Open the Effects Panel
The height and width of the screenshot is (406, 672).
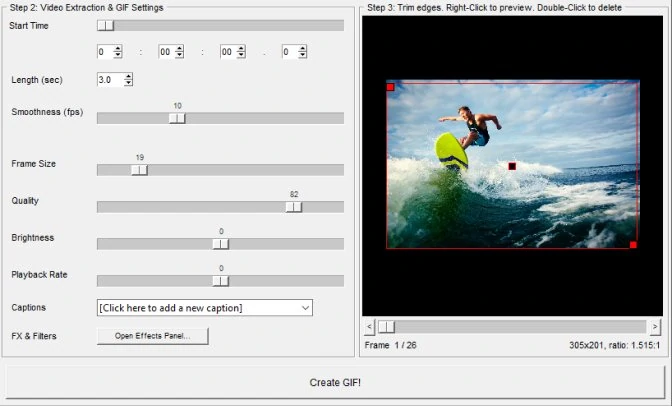point(153,336)
